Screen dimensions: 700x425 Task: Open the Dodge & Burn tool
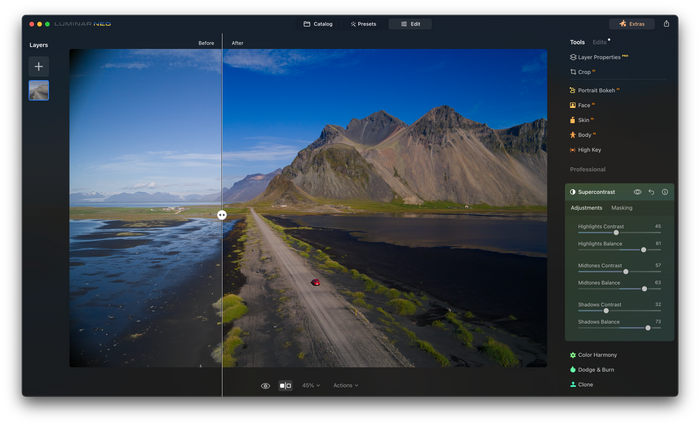[x=595, y=370]
